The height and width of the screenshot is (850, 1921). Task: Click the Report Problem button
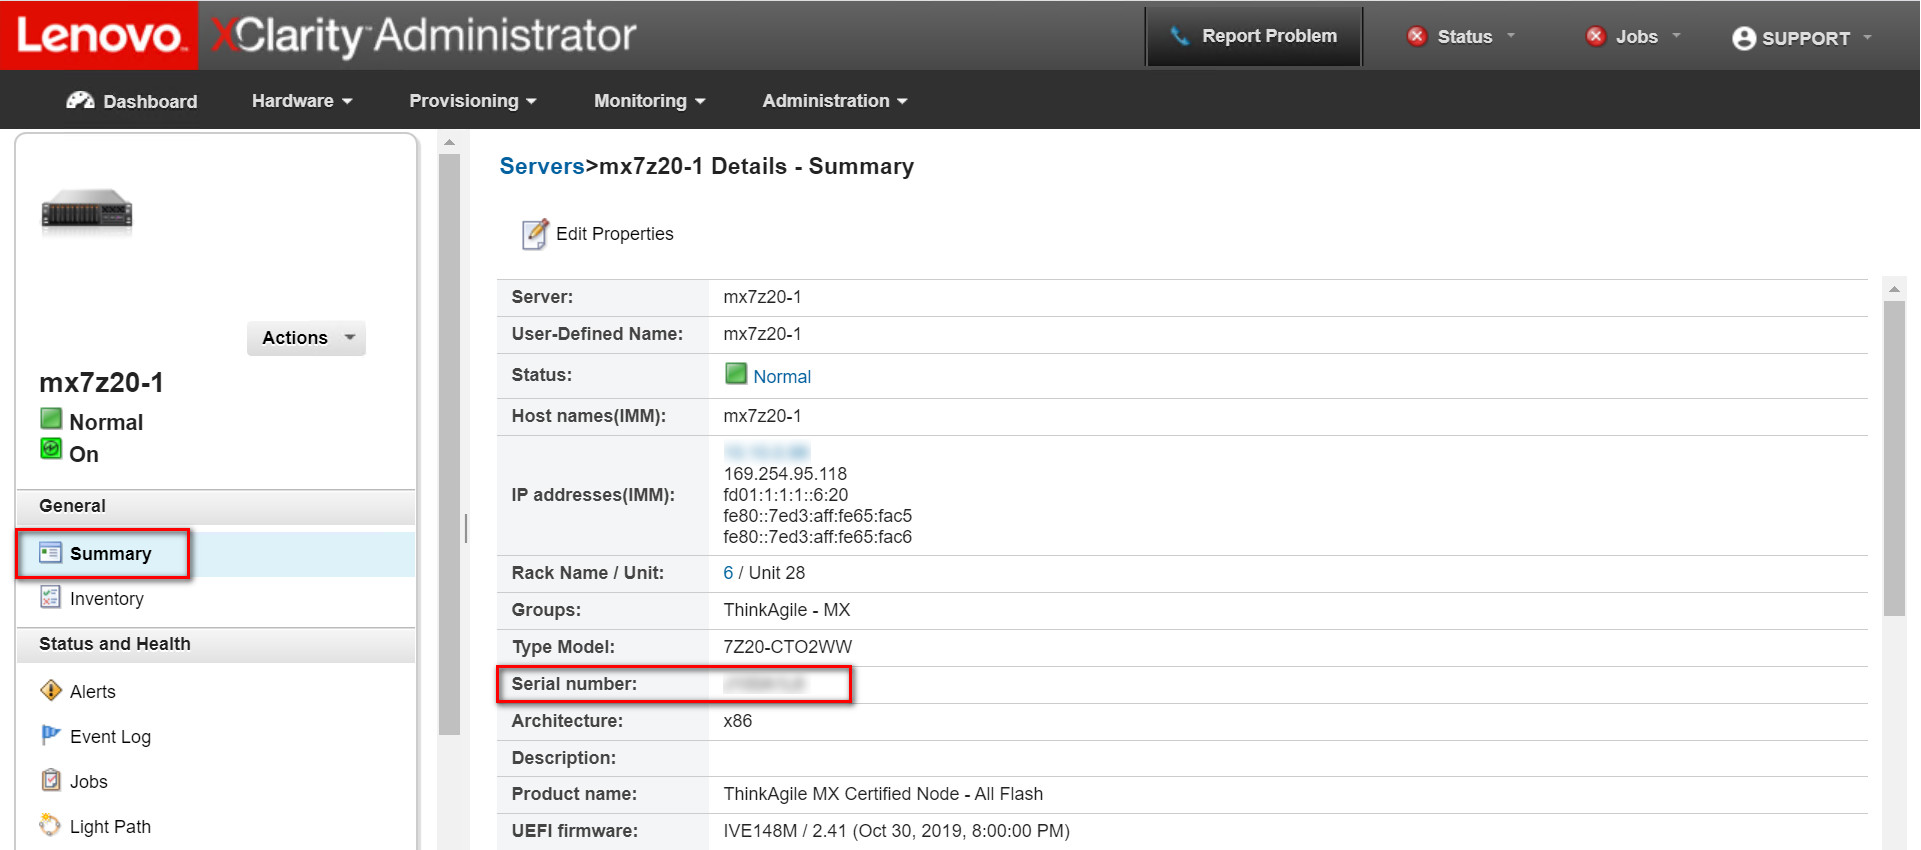click(1254, 36)
